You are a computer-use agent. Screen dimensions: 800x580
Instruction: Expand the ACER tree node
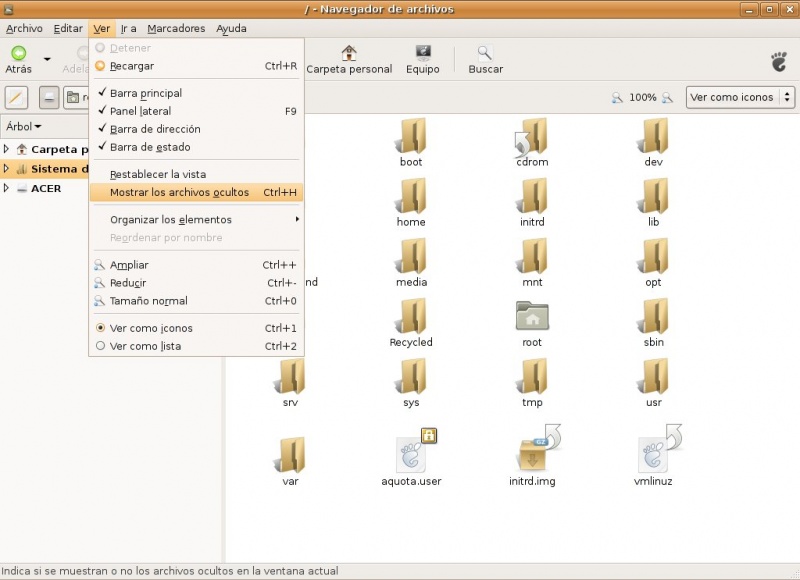pos(7,188)
